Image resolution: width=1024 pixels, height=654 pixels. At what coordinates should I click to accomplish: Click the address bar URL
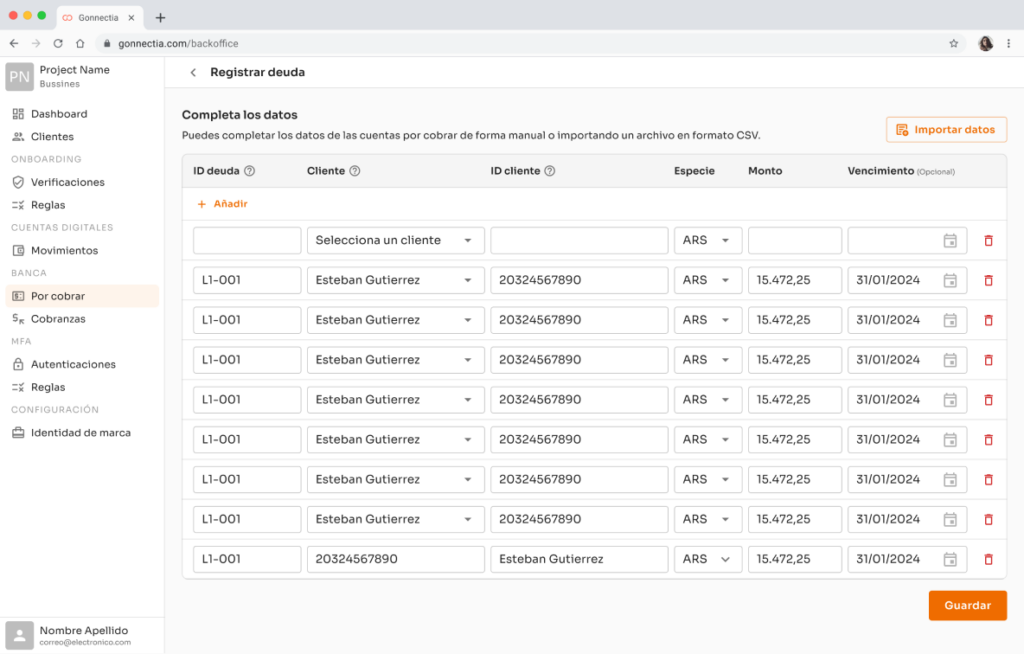tap(178, 43)
